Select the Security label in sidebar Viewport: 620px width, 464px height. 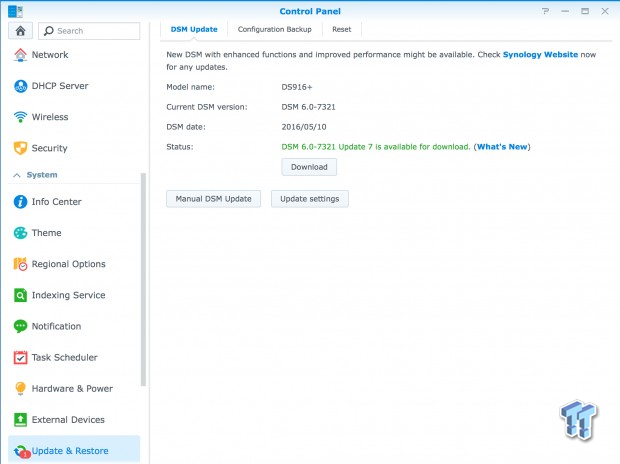49,148
